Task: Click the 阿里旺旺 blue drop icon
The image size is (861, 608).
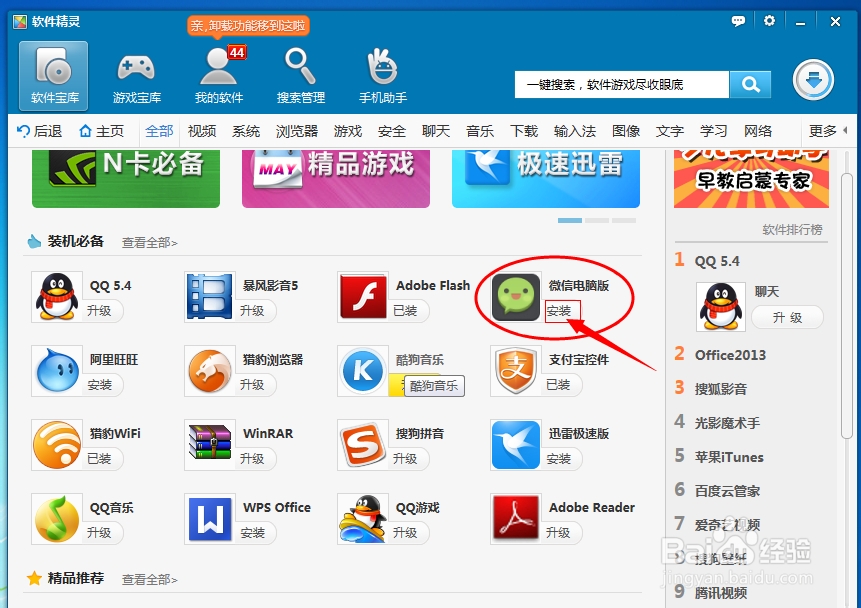Action: click(x=57, y=371)
